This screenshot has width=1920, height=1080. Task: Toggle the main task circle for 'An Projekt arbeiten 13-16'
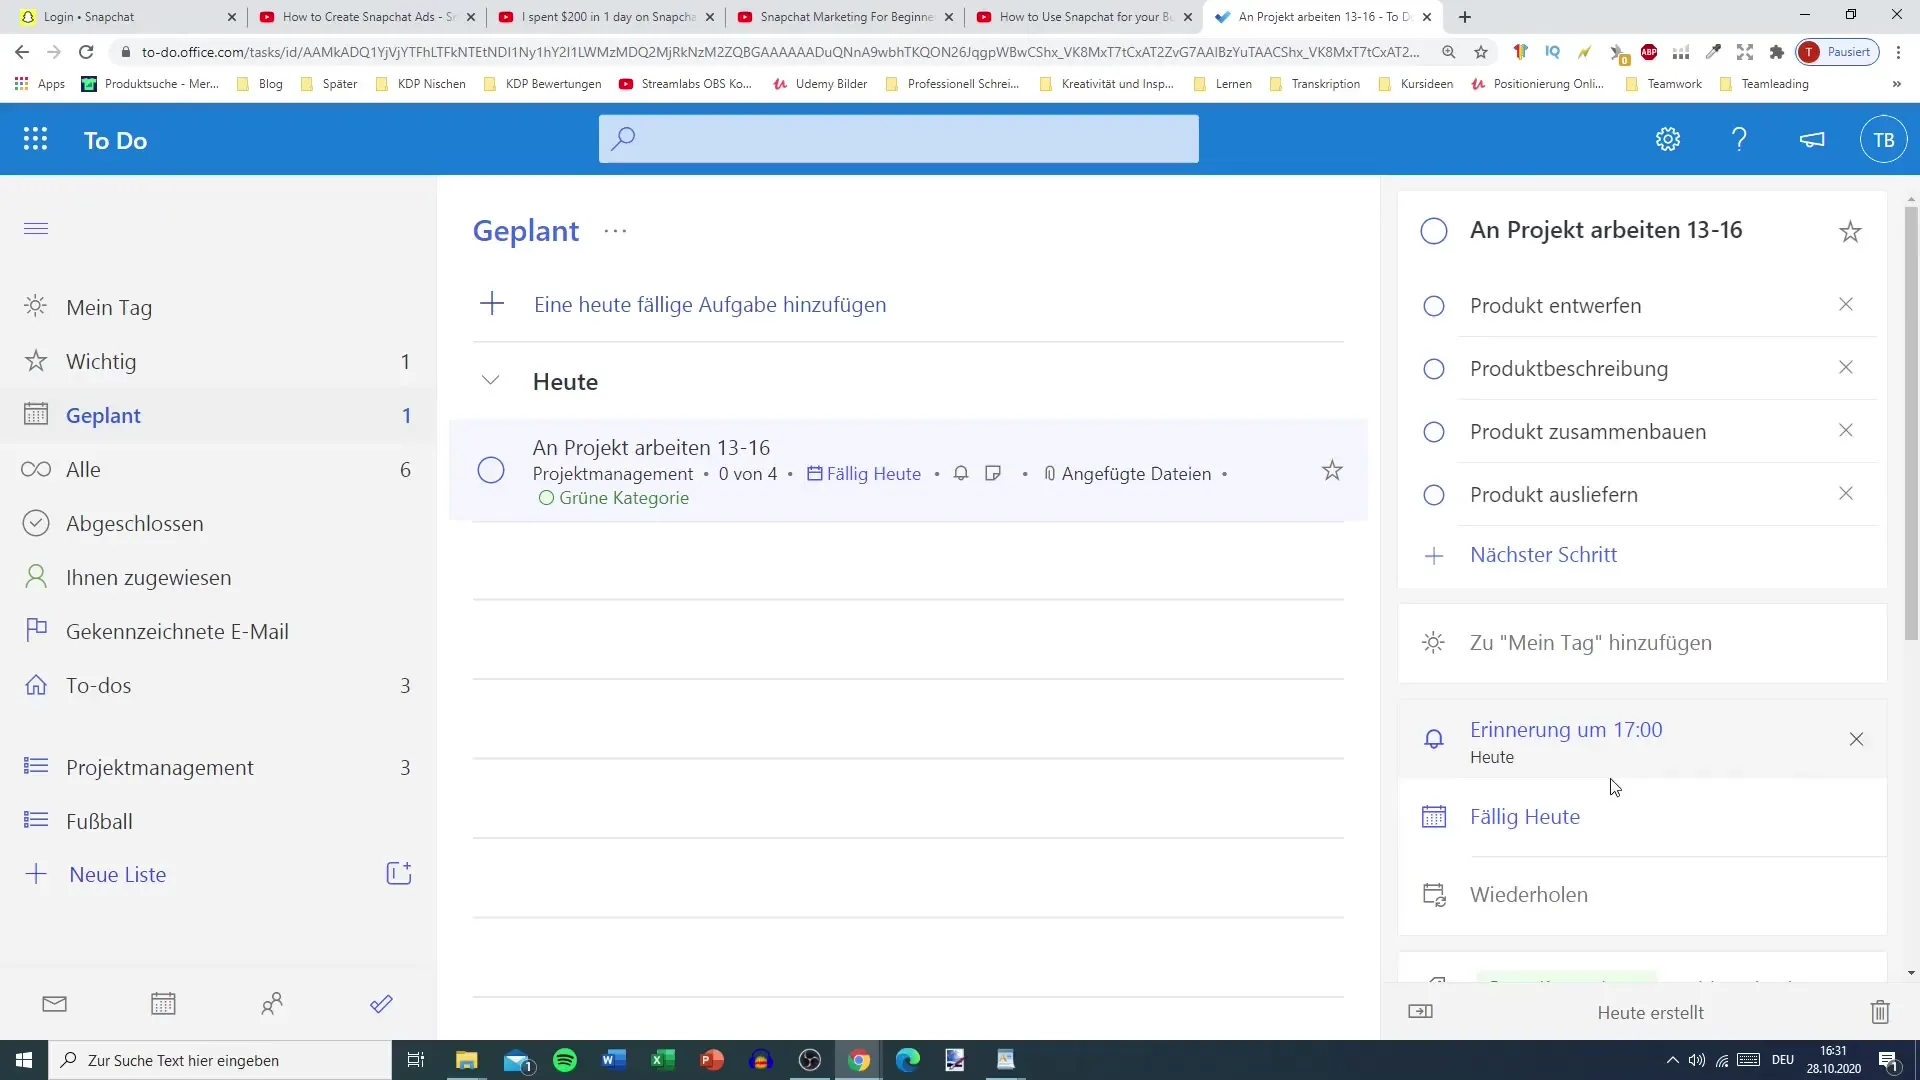tap(1435, 229)
